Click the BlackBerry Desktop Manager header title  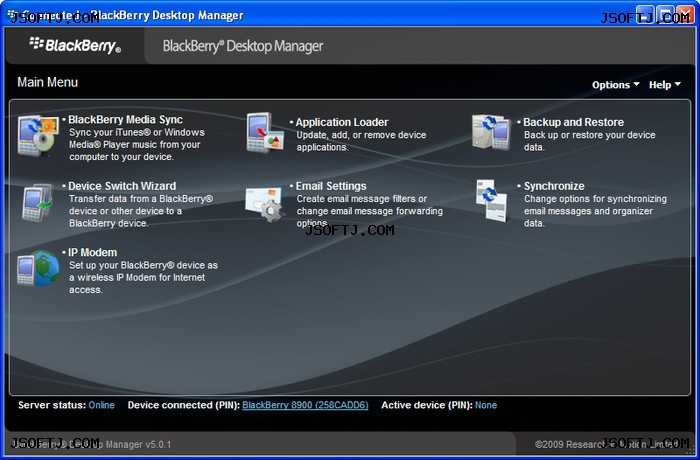point(242,46)
